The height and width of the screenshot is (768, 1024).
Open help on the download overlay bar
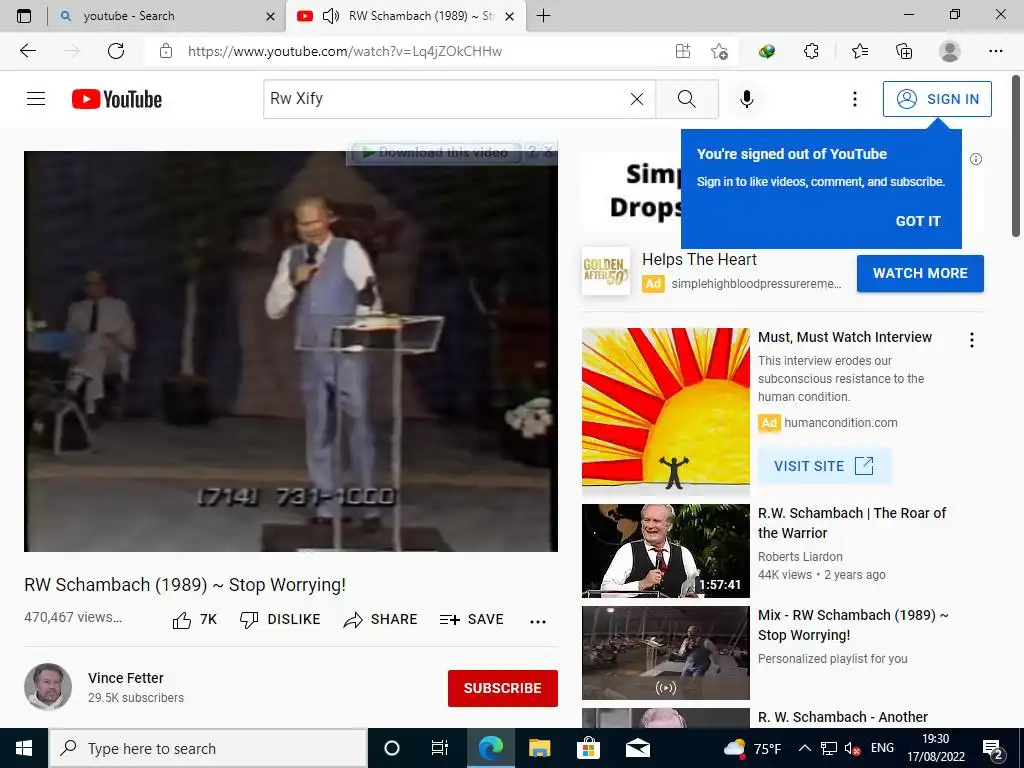(x=532, y=152)
